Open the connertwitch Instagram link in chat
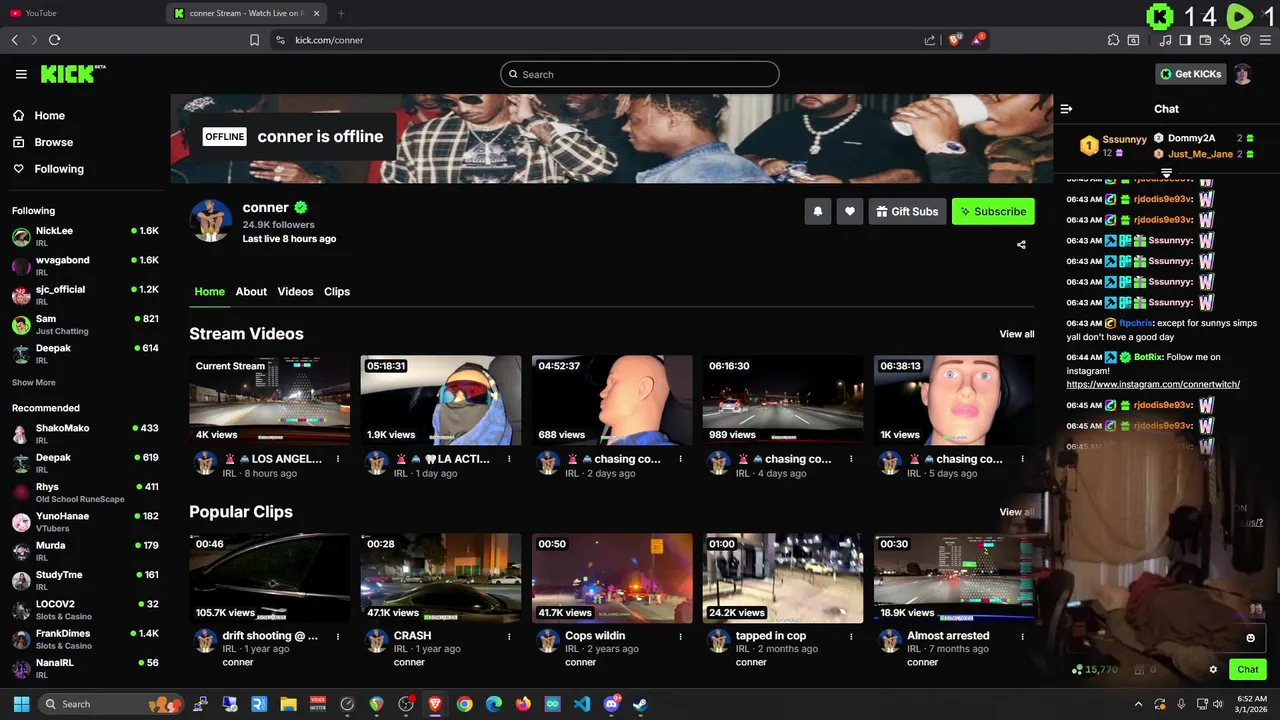1280x720 pixels. point(1153,384)
